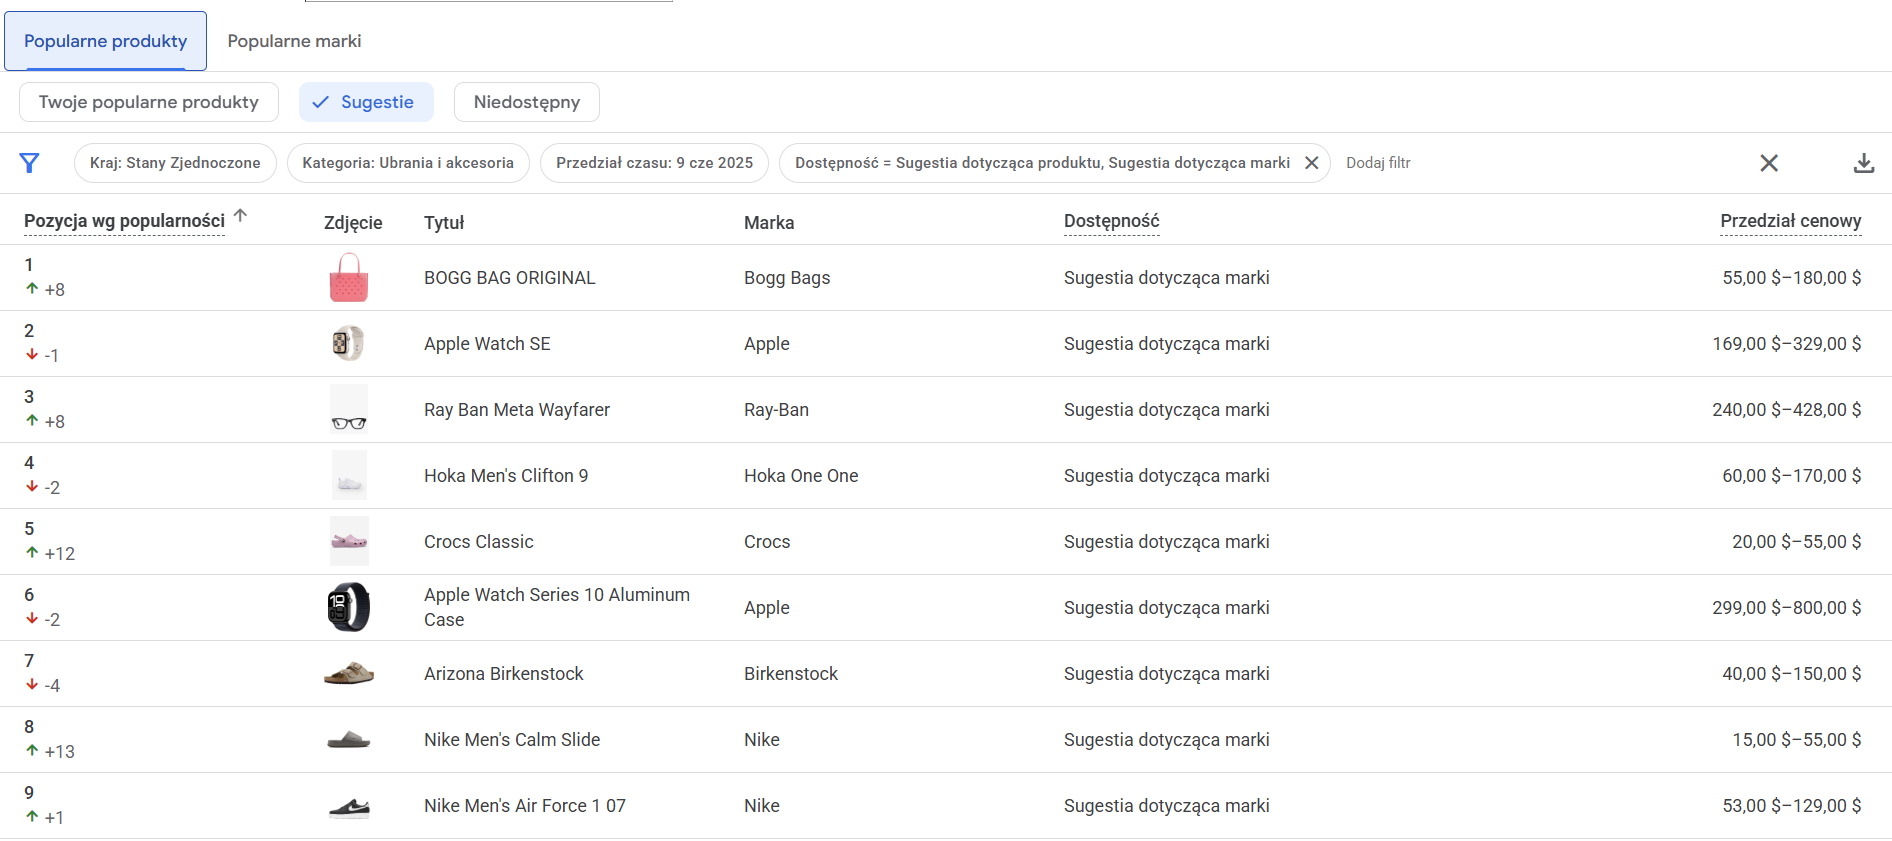Click the Apple Watch Series 10 thumbnail

point(348,608)
